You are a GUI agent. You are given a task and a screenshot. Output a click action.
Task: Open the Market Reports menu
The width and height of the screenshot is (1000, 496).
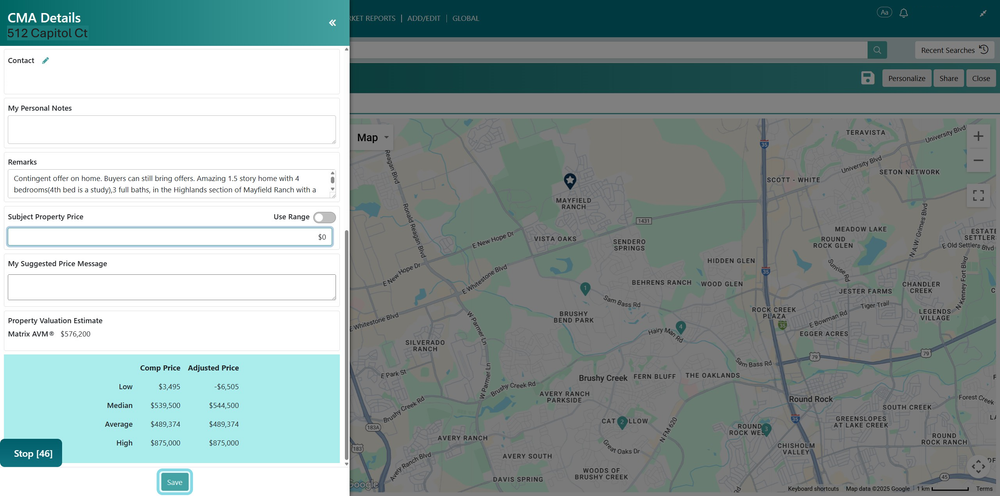pyautogui.click(x=372, y=18)
